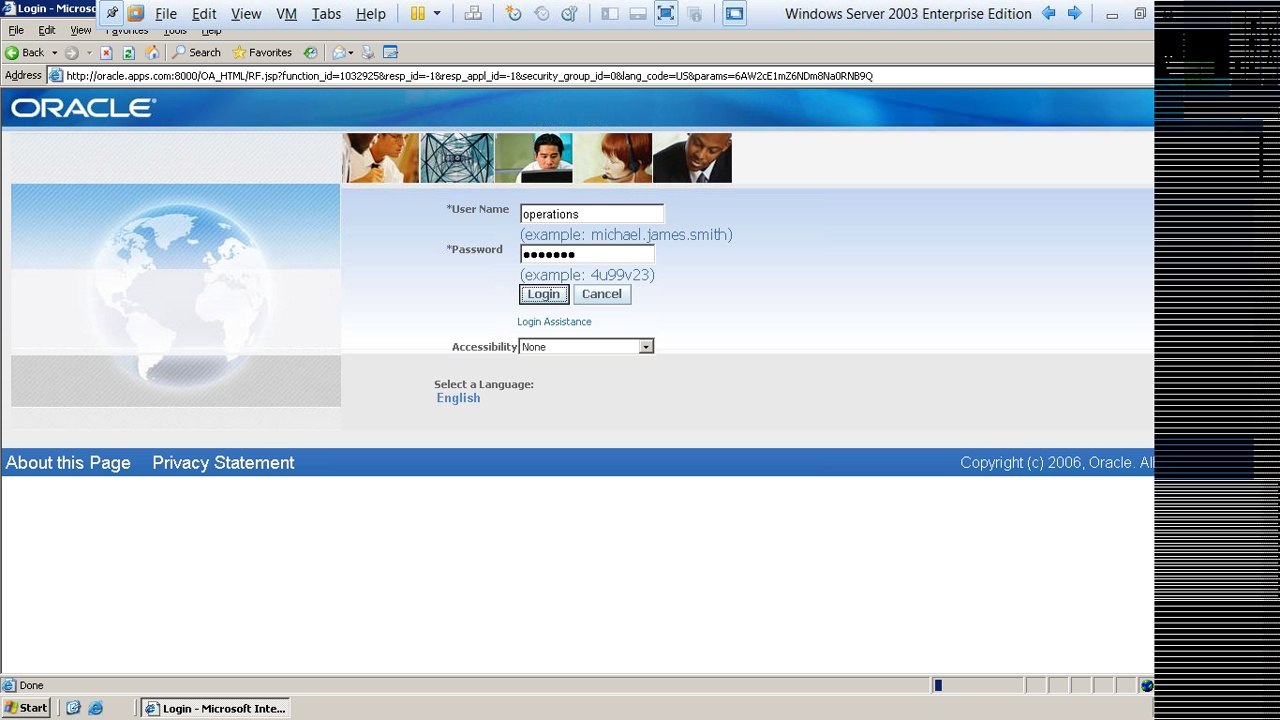Viewport: 1280px width, 720px height.
Task: Click the Internet zone status bar icon
Action: pyautogui.click(x=1146, y=686)
